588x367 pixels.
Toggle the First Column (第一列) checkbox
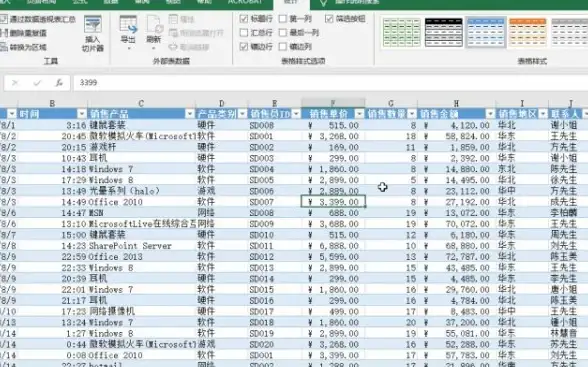(x=283, y=18)
